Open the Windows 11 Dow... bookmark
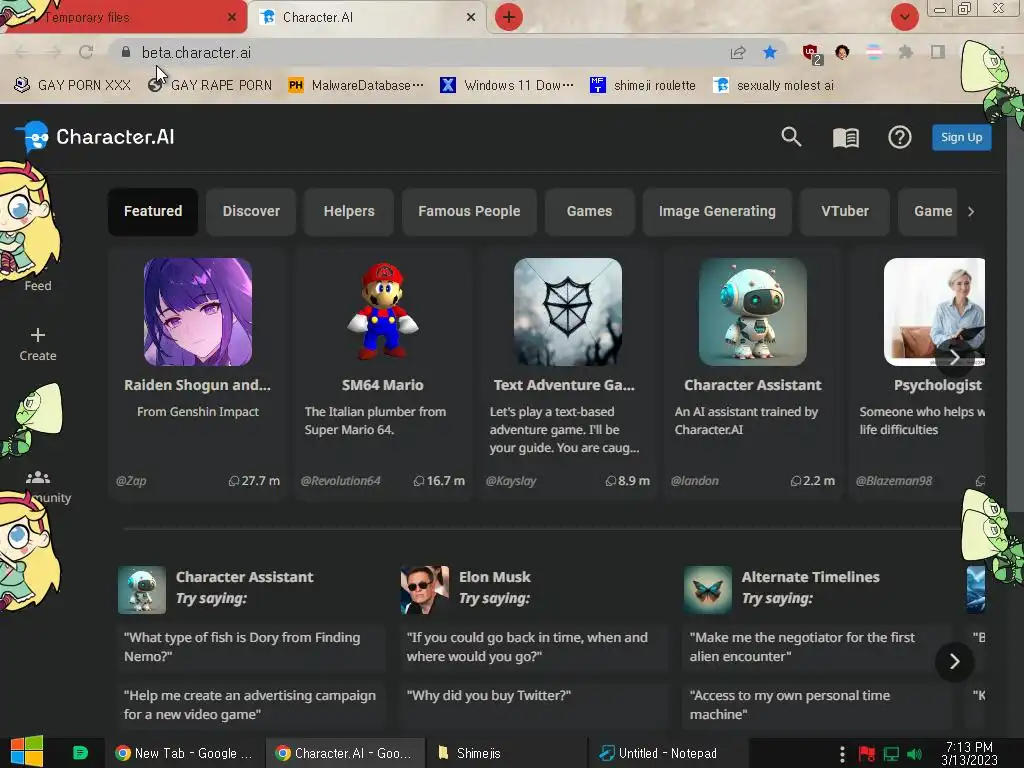This screenshot has height=768, width=1024. pyautogui.click(x=507, y=85)
